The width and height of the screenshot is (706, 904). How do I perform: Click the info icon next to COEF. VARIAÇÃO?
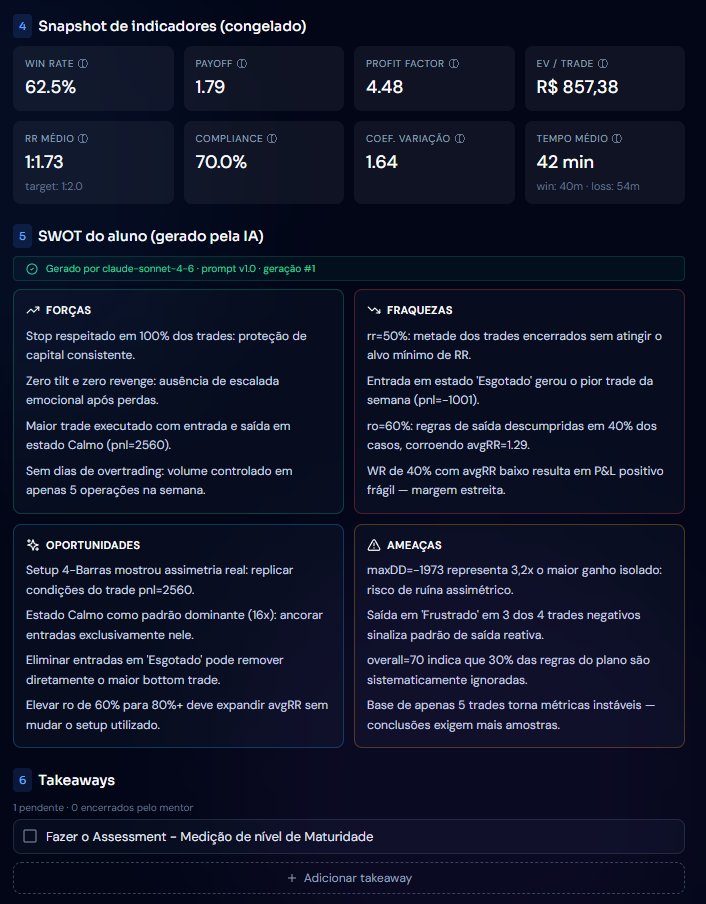(460, 138)
